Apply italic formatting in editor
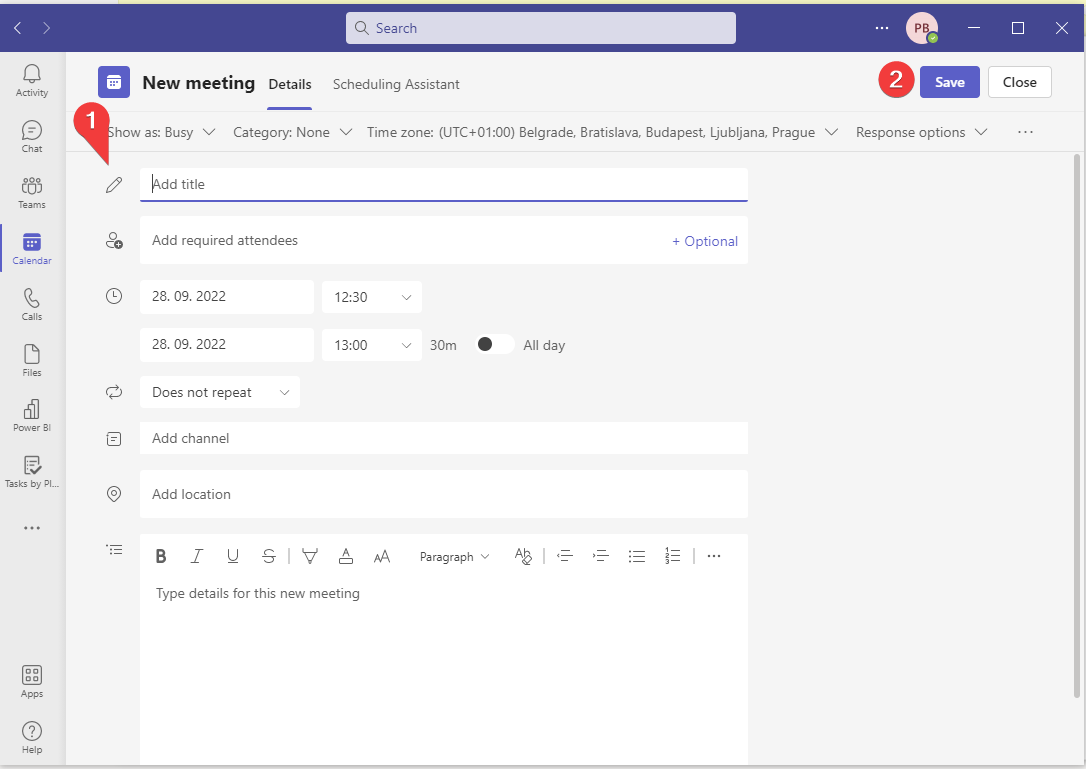This screenshot has width=1086, height=769. coord(197,557)
